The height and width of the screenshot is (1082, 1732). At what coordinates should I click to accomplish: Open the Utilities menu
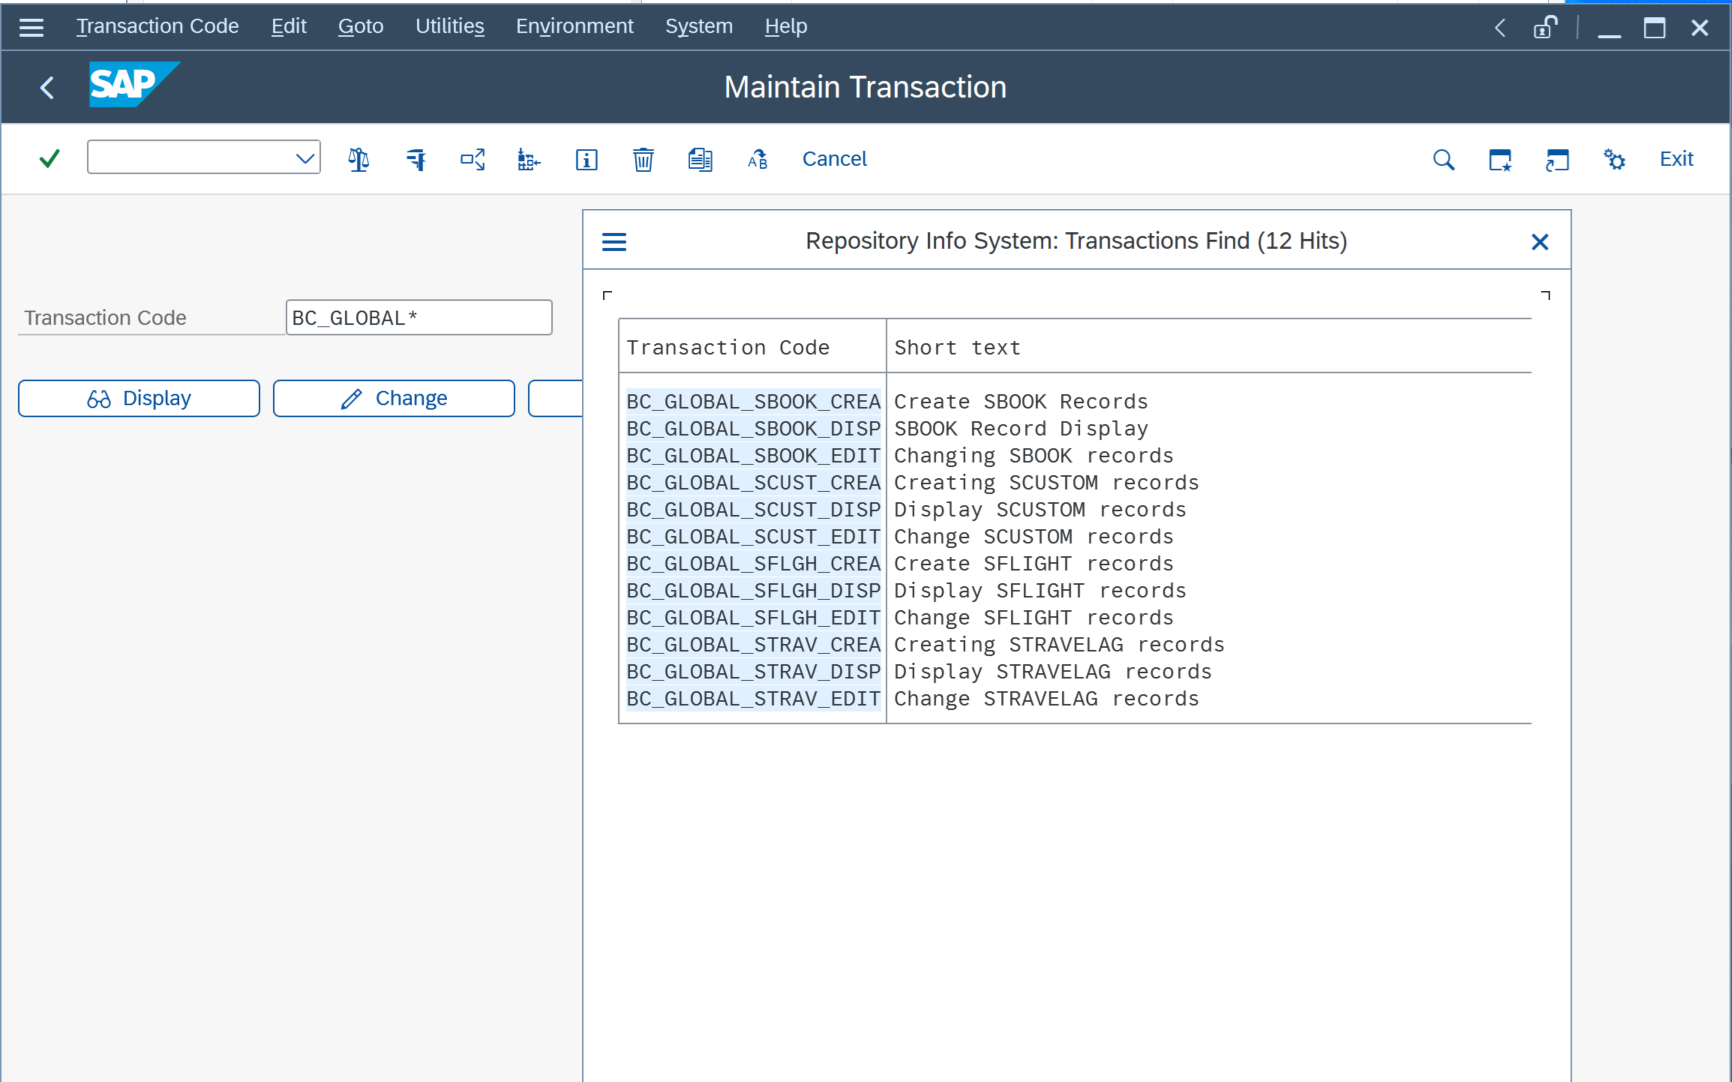pos(450,26)
